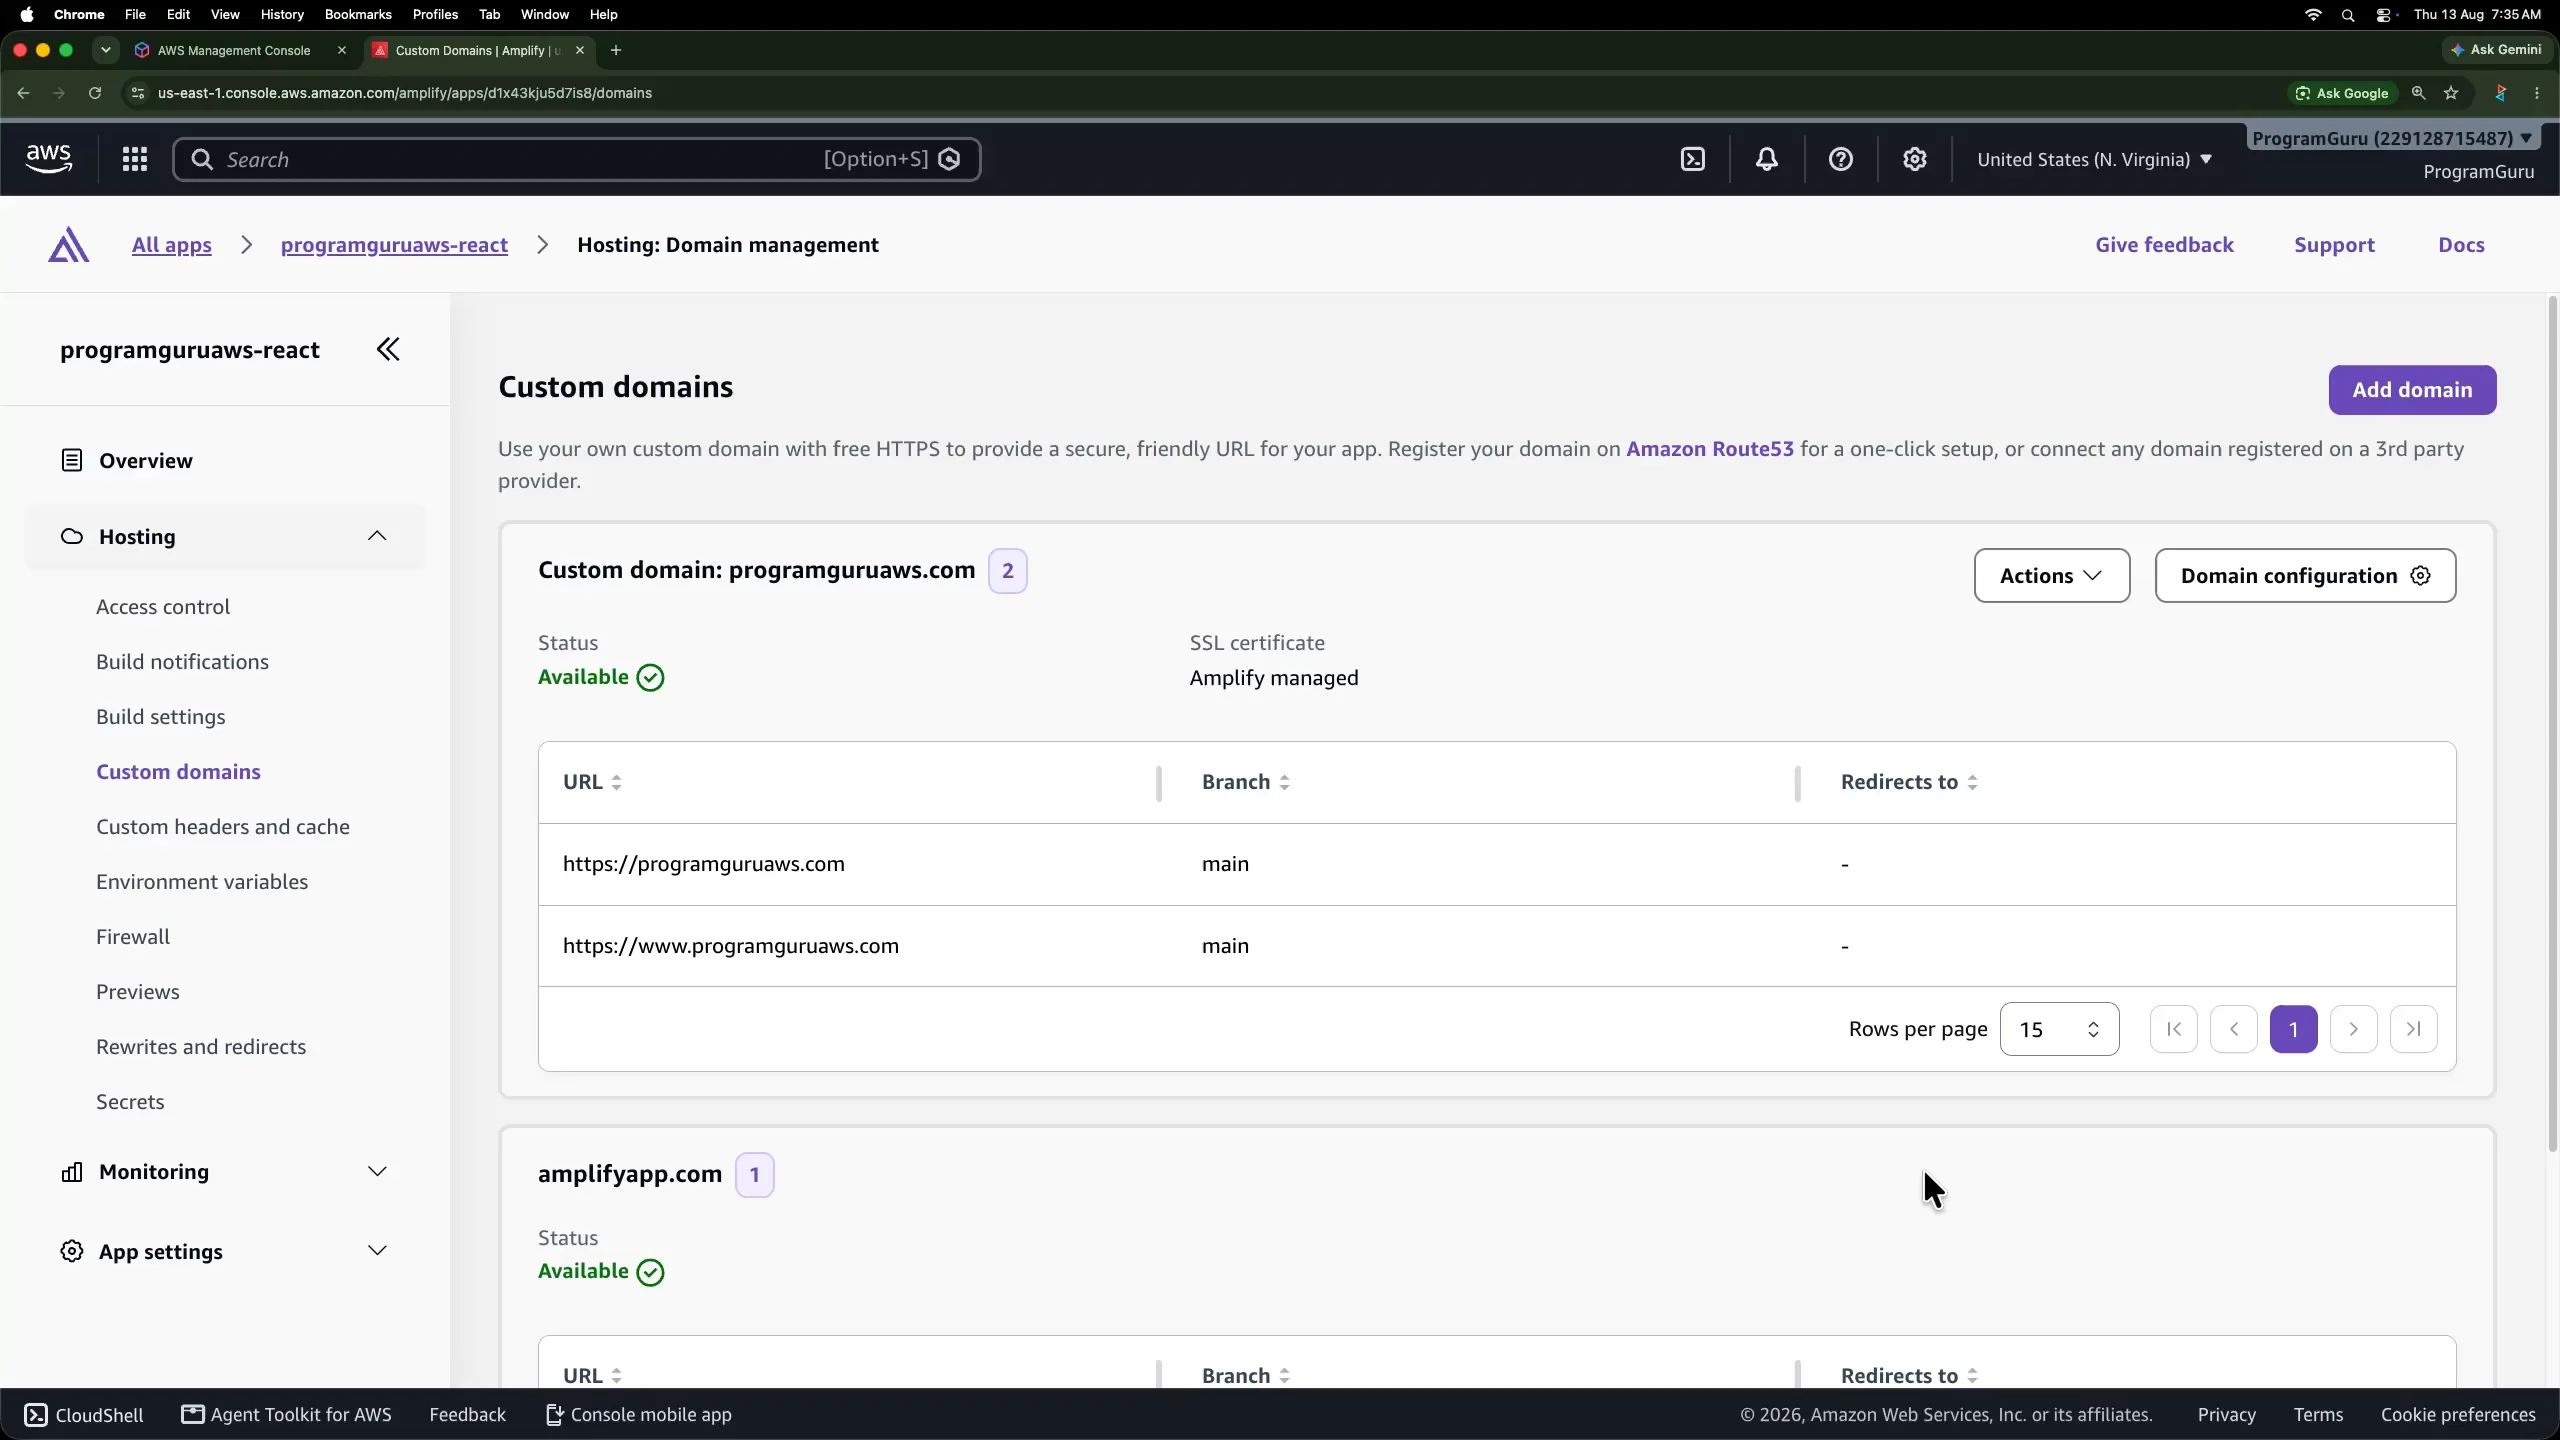Click the Amplify logo icon

68,245
